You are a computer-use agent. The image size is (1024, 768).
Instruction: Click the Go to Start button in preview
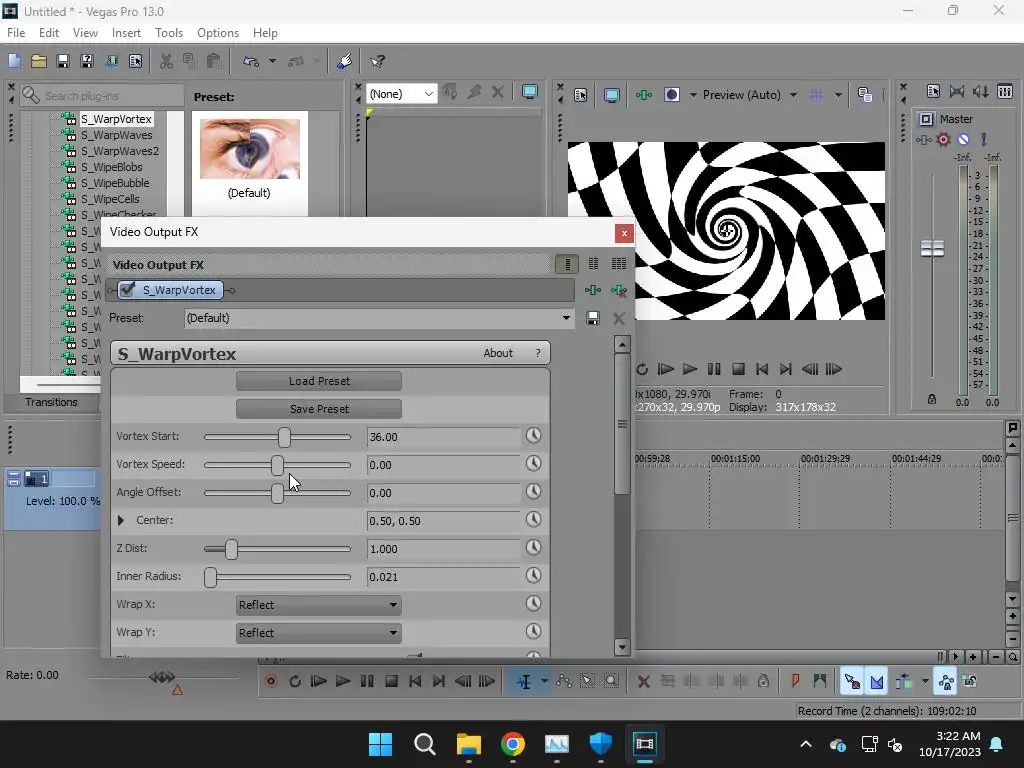[761, 370]
